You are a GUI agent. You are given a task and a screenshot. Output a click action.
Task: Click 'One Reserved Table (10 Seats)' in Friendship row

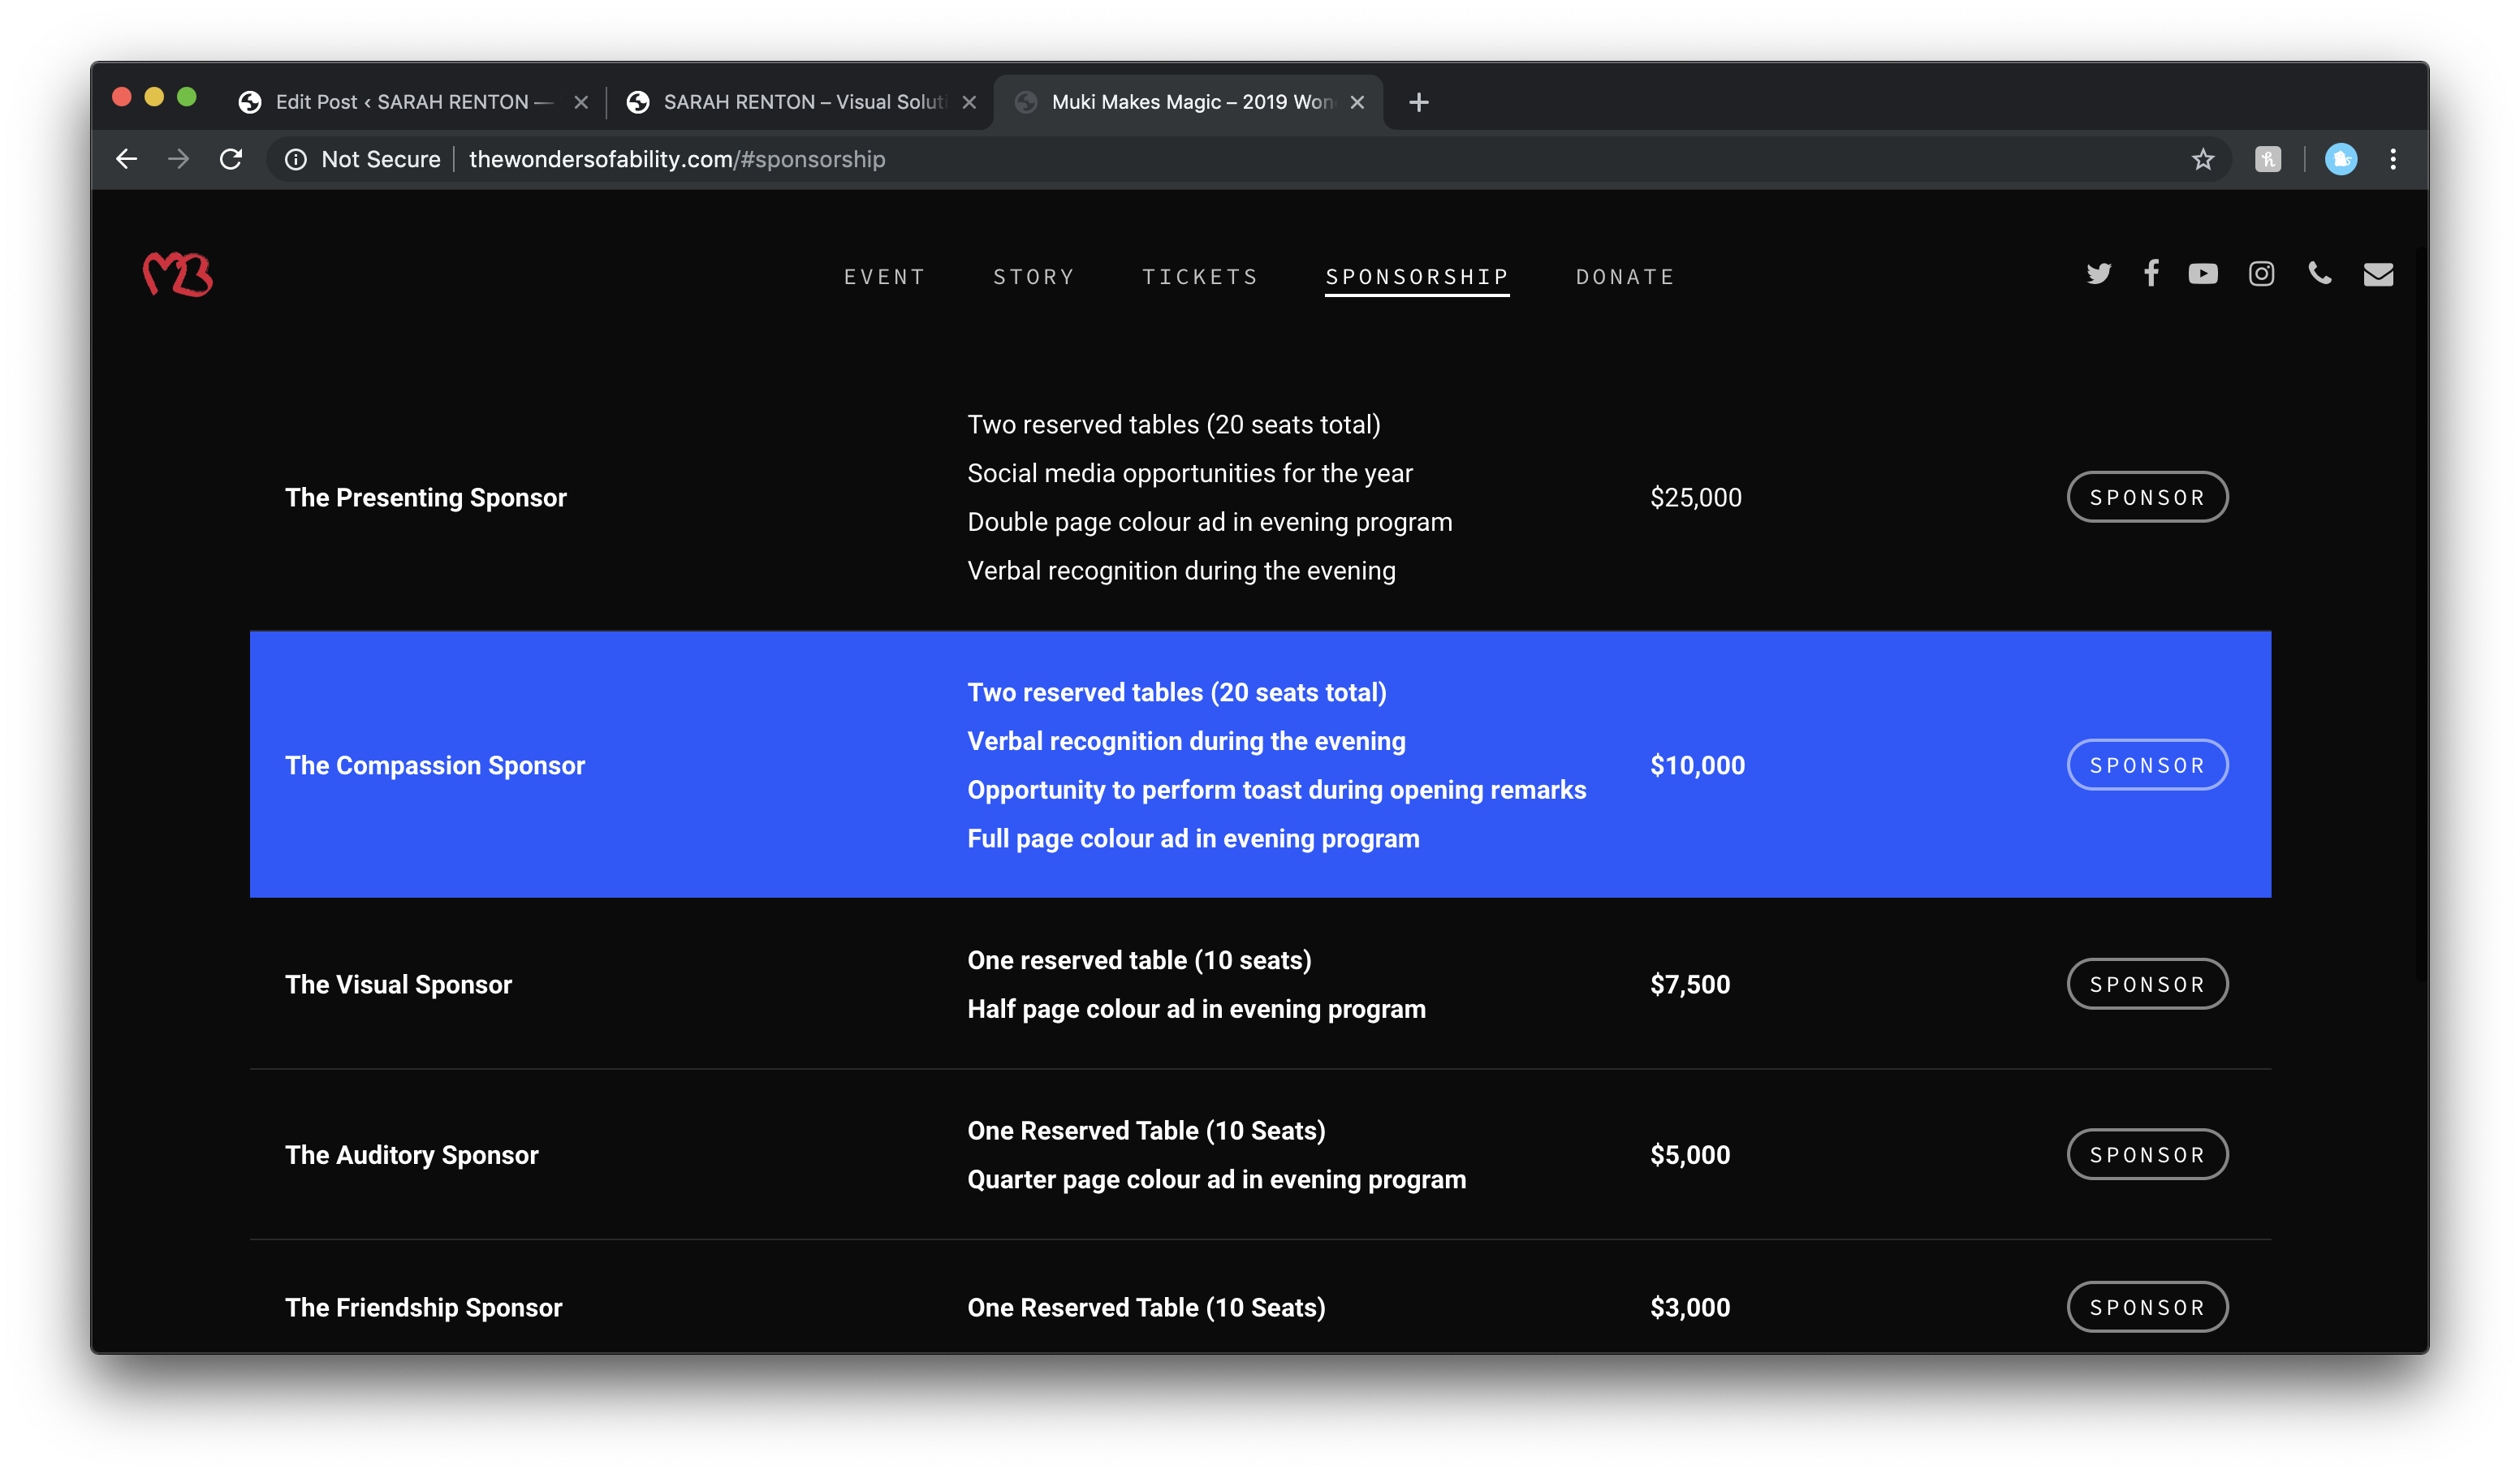1147,1307
